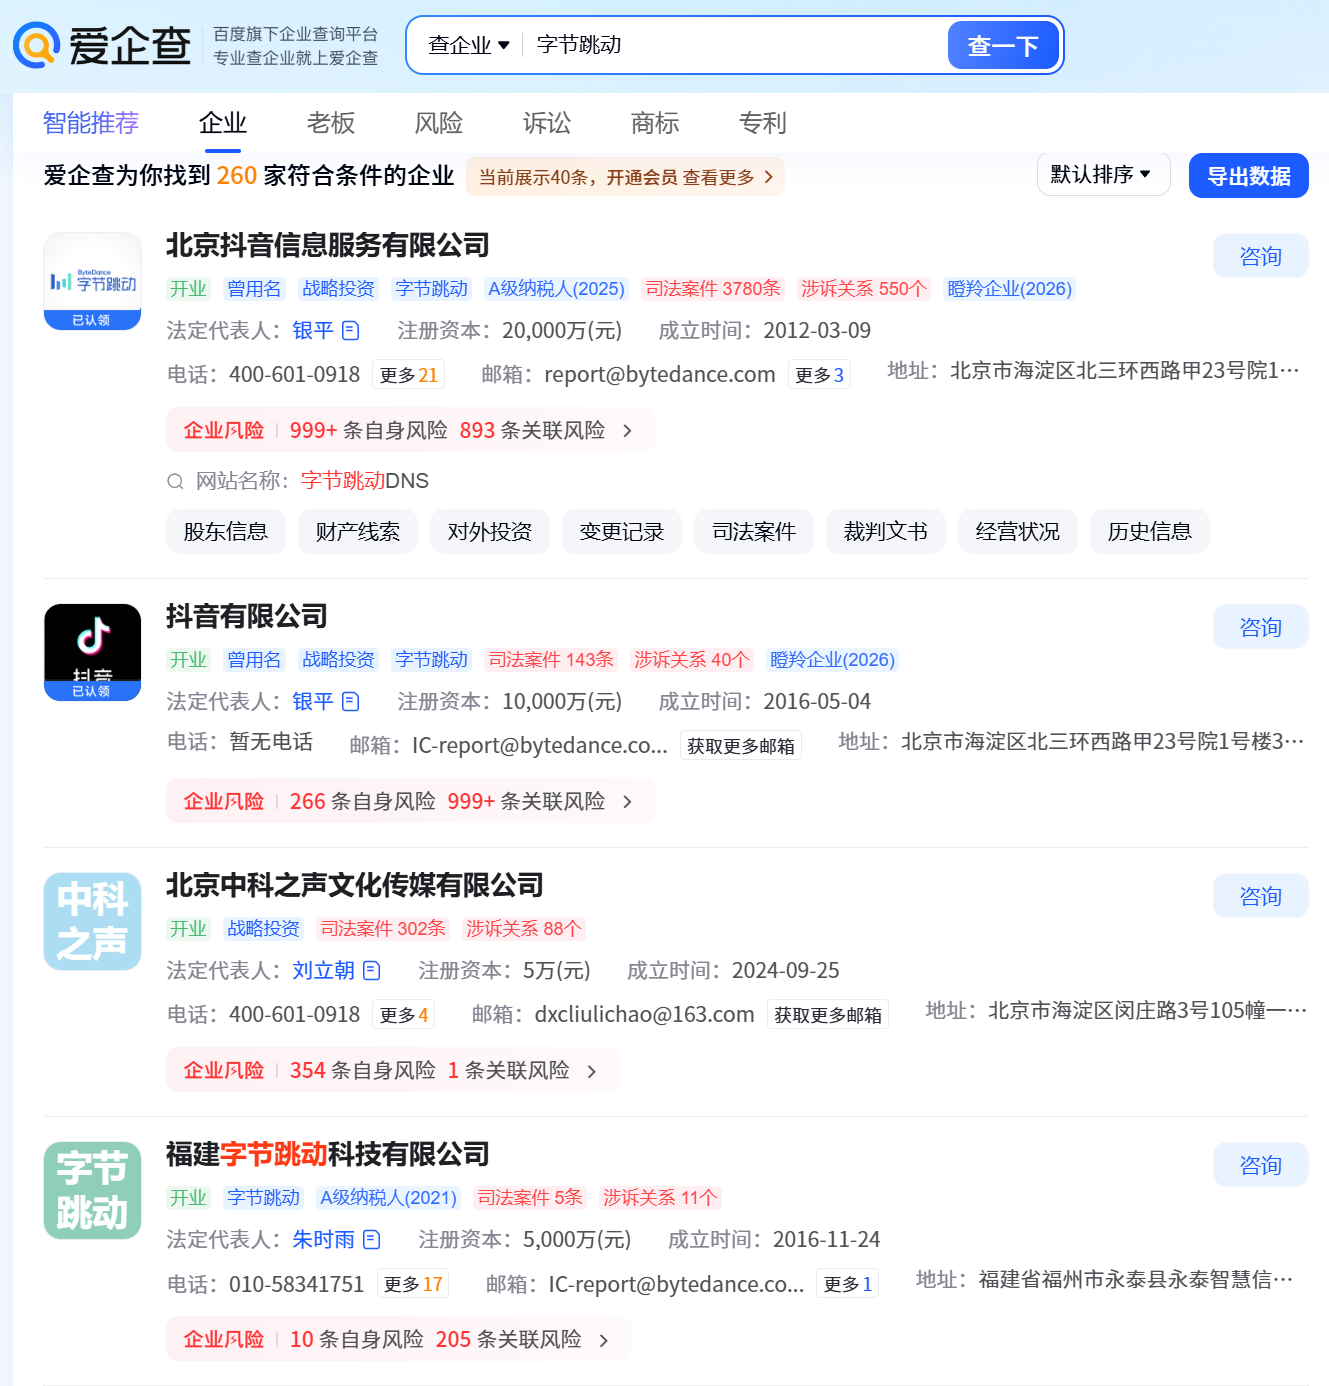This screenshot has height=1386, width=1329.
Task: Switch to the 诉讼 tab
Action: (x=547, y=123)
